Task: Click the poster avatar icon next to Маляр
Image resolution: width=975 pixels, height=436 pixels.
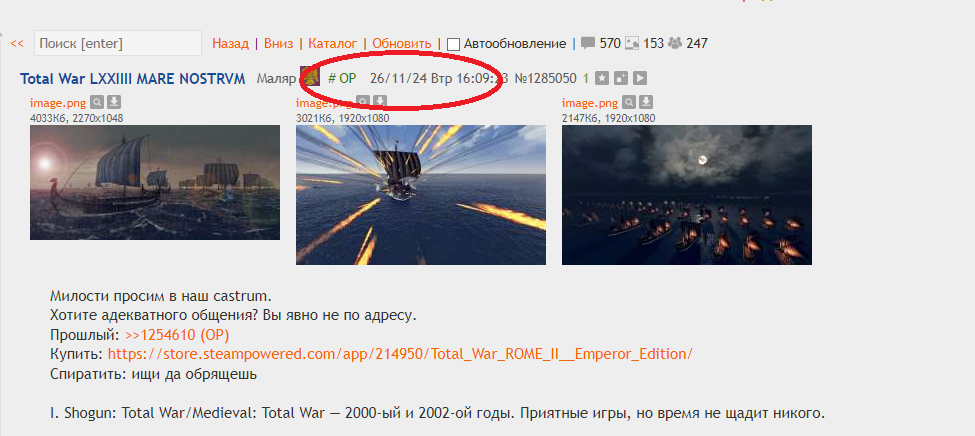Action: point(310,78)
